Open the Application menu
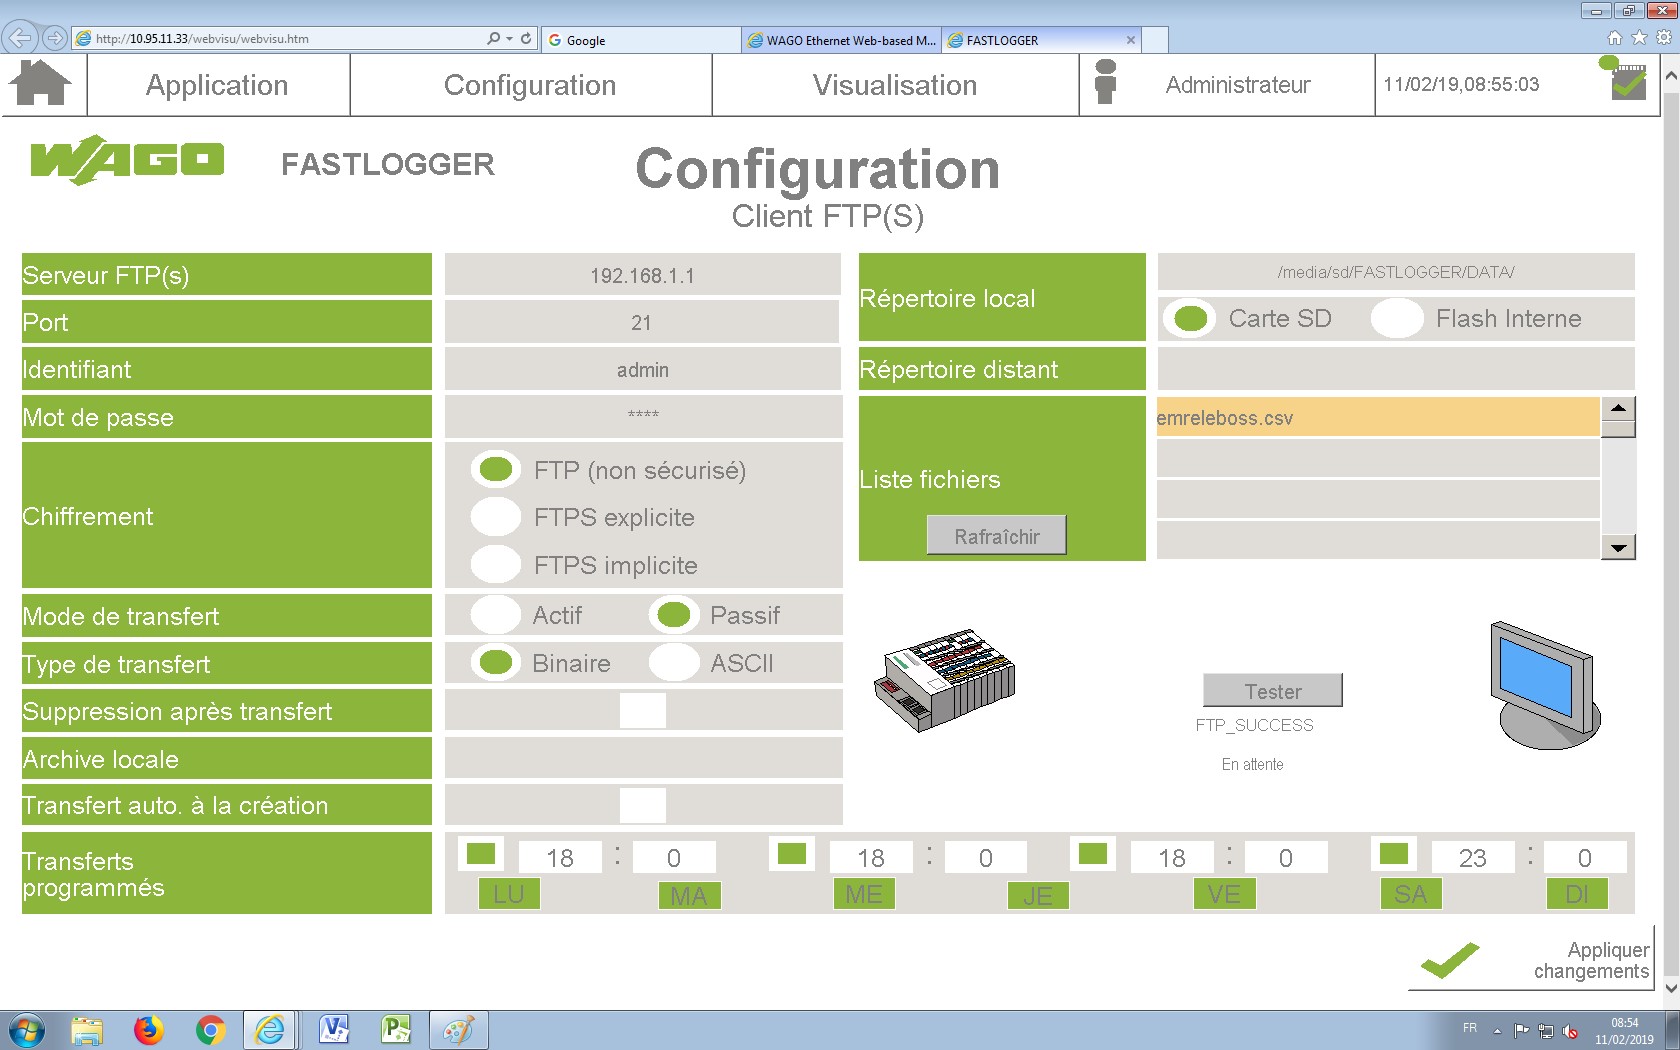This screenshot has width=1680, height=1050. click(217, 85)
